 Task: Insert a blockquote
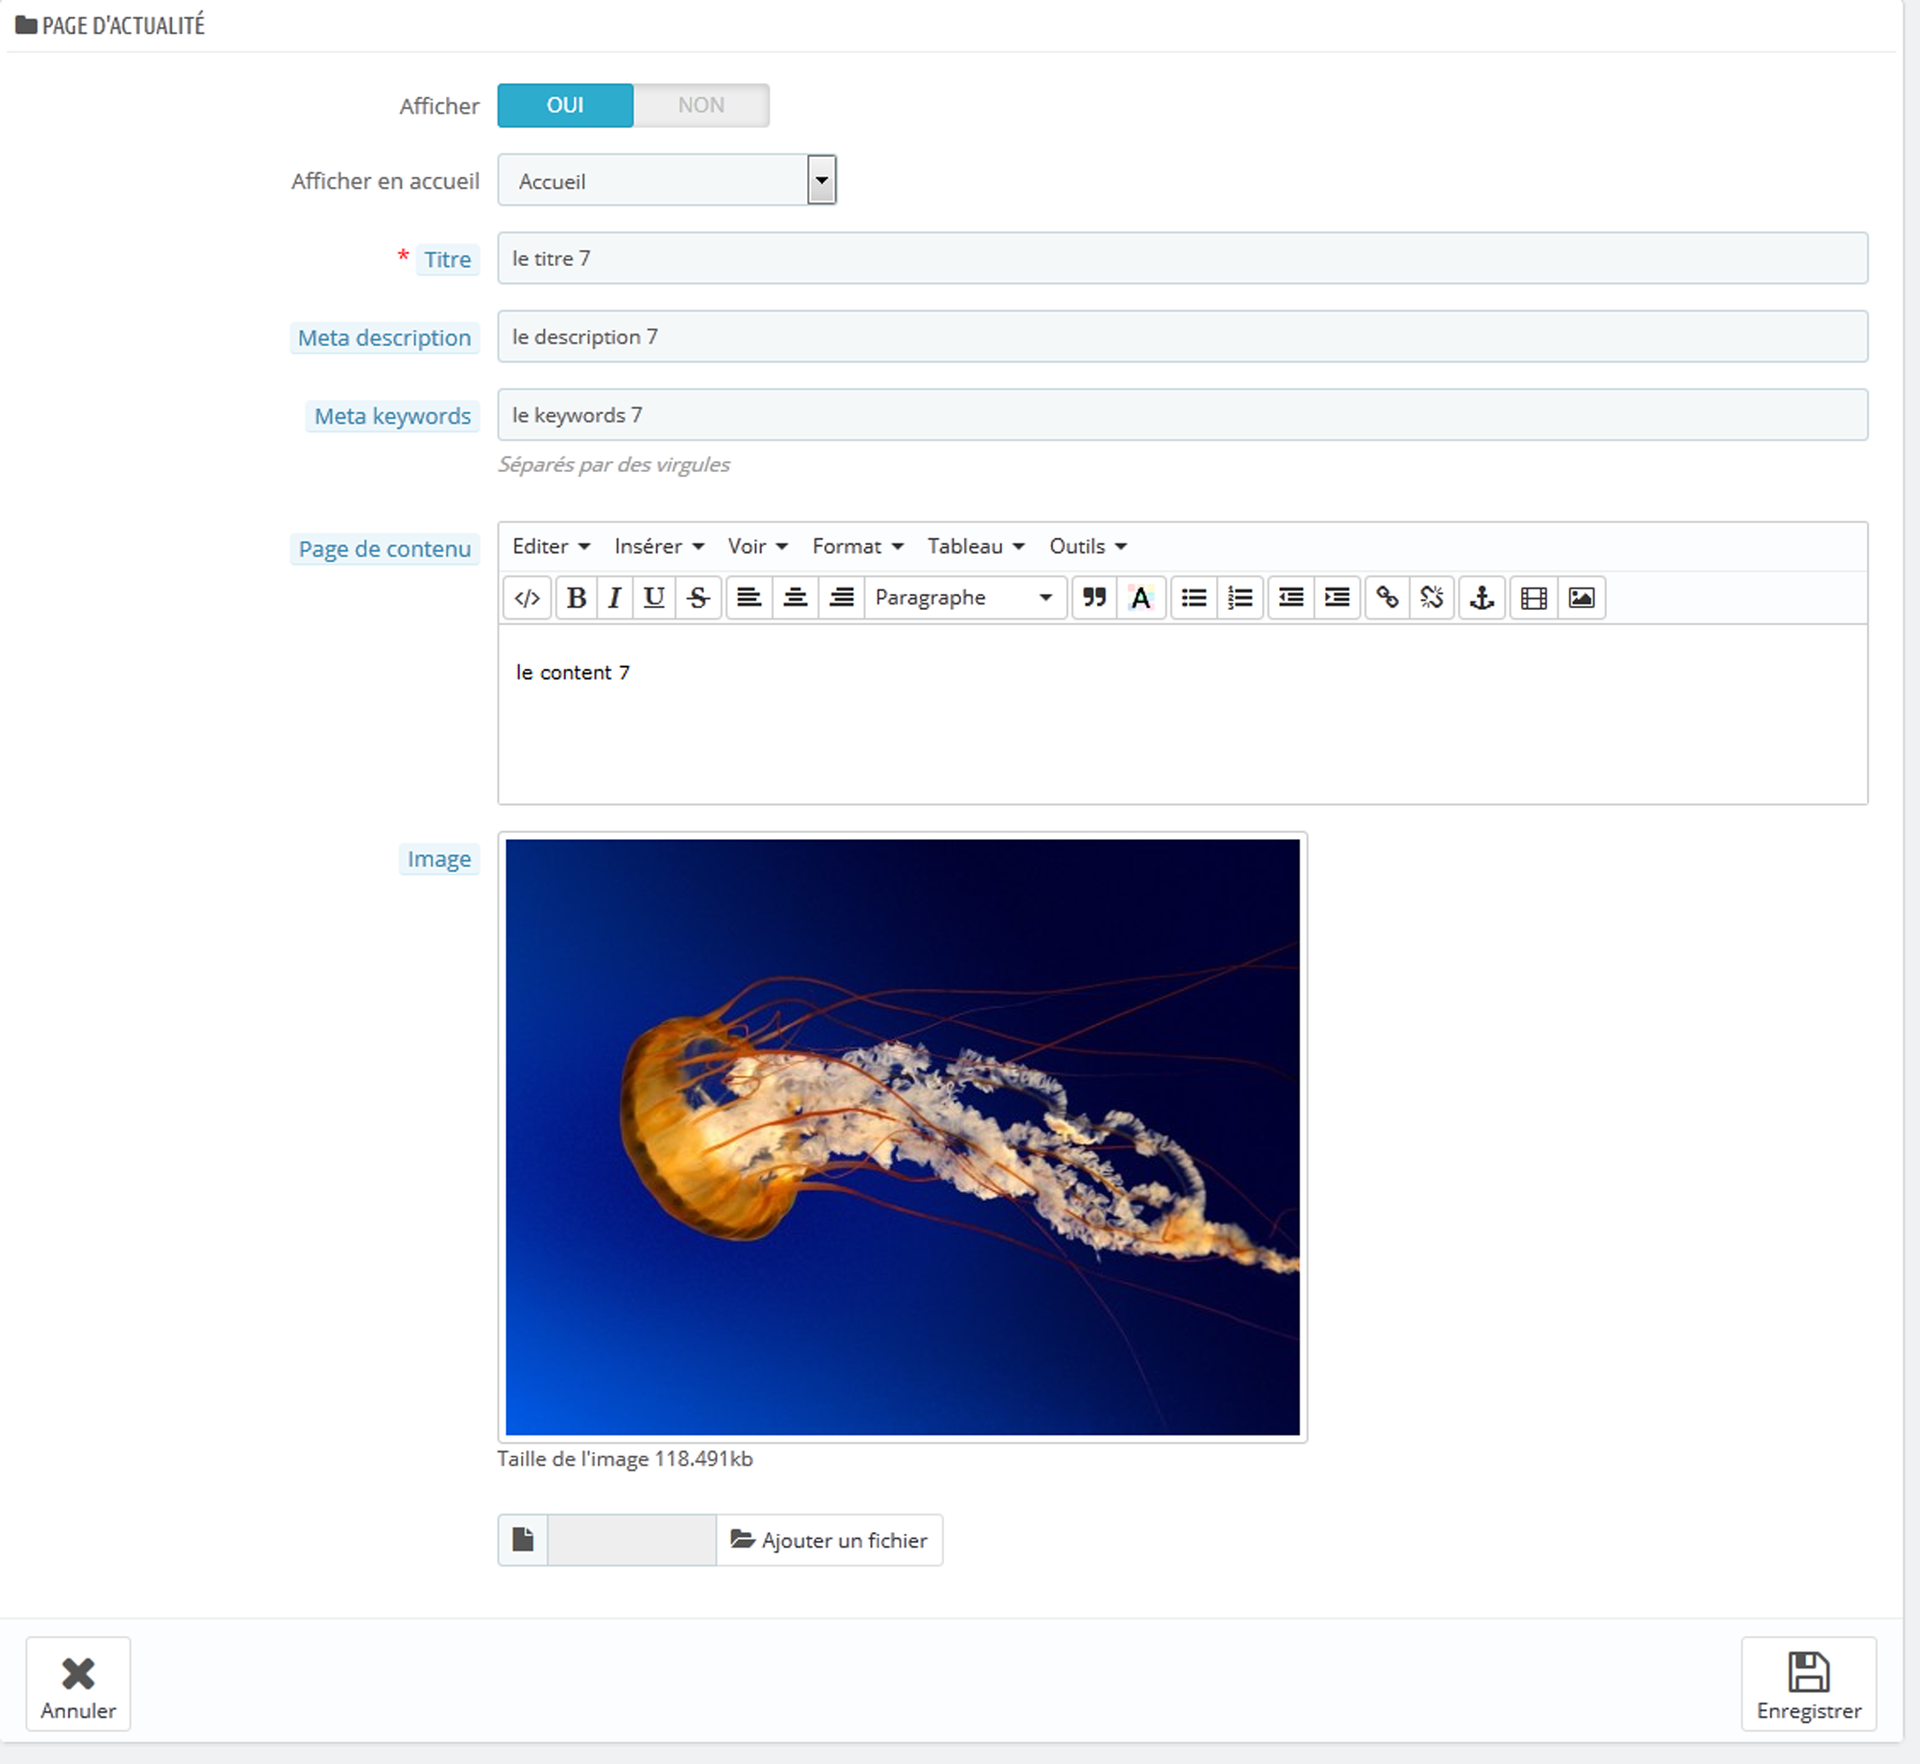tap(1094, 598)
